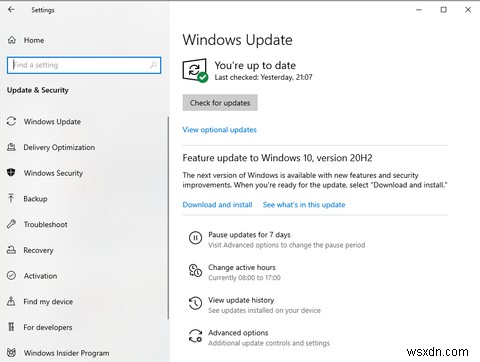Click the 'You're up to date' text
Viewport: 480px width, 362px height.
pos(255,65)
